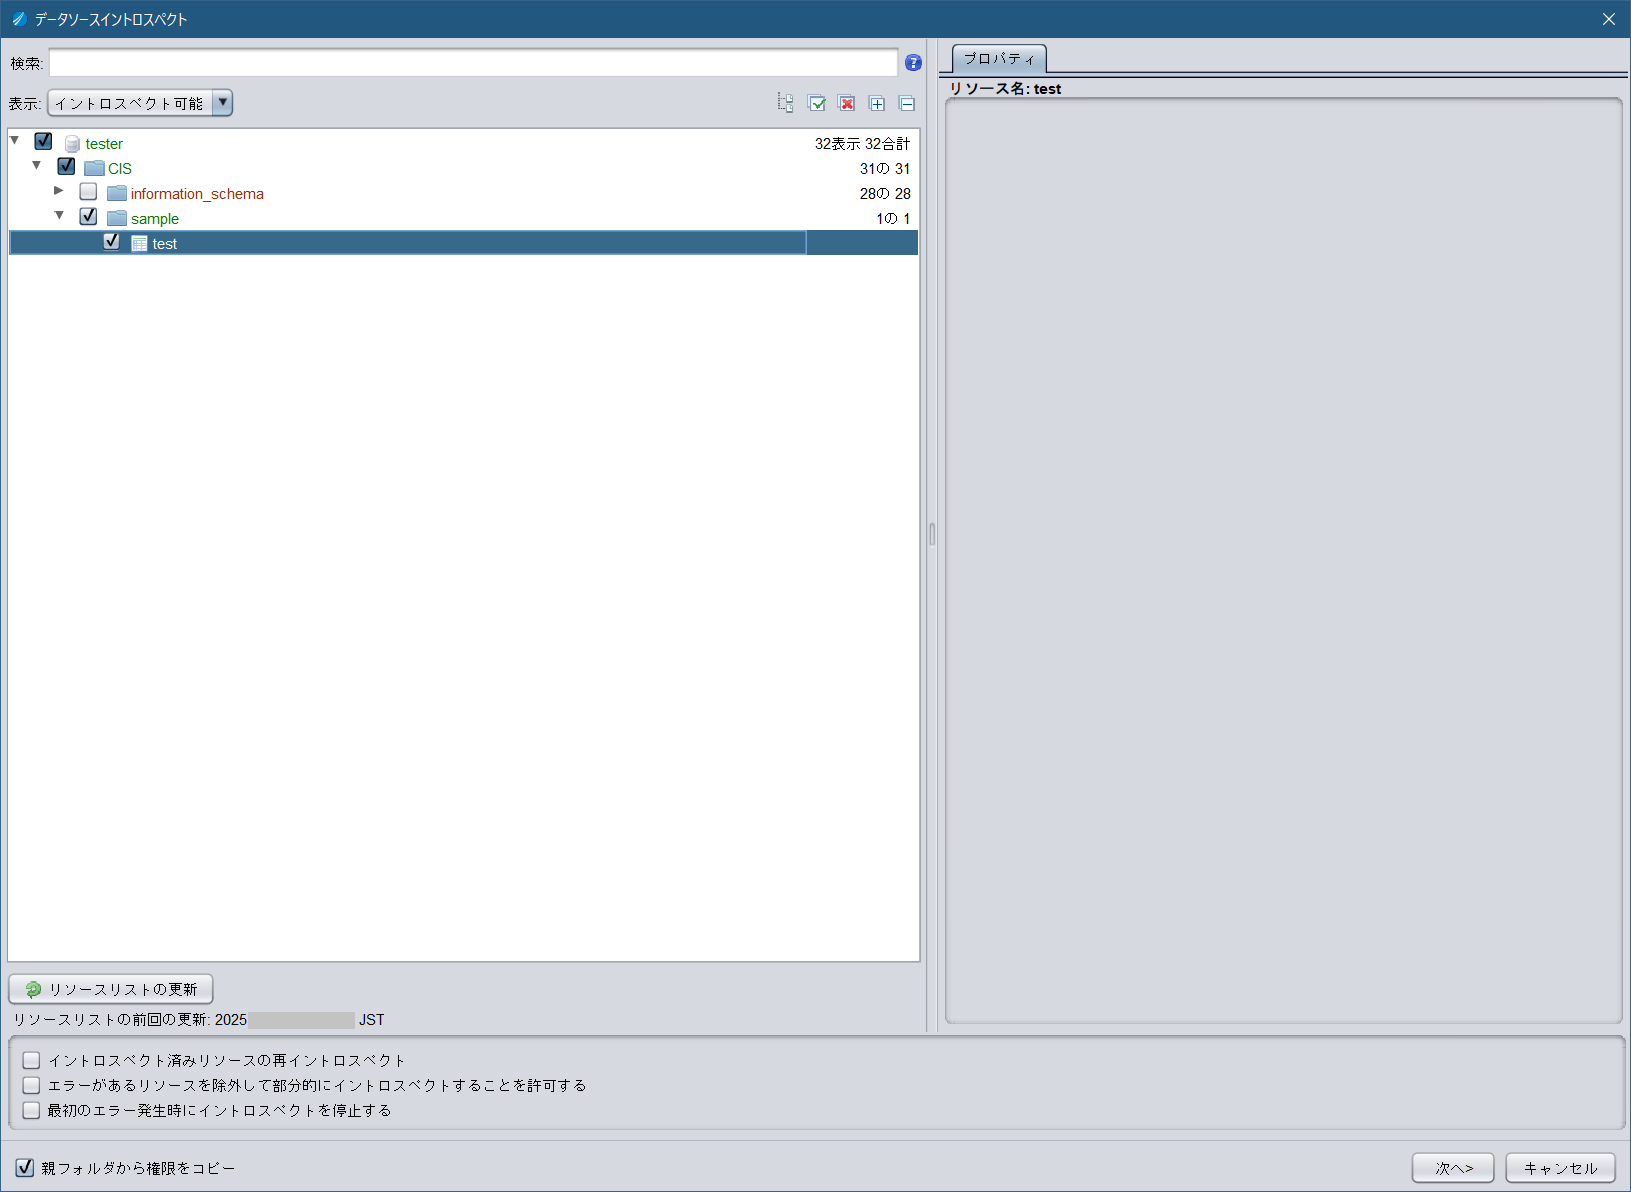Screen dimensions: 1631x1192
Task: Enable 最初のエラー発生時にイントロスペクトを停止する
Action: pos(32,1110)
